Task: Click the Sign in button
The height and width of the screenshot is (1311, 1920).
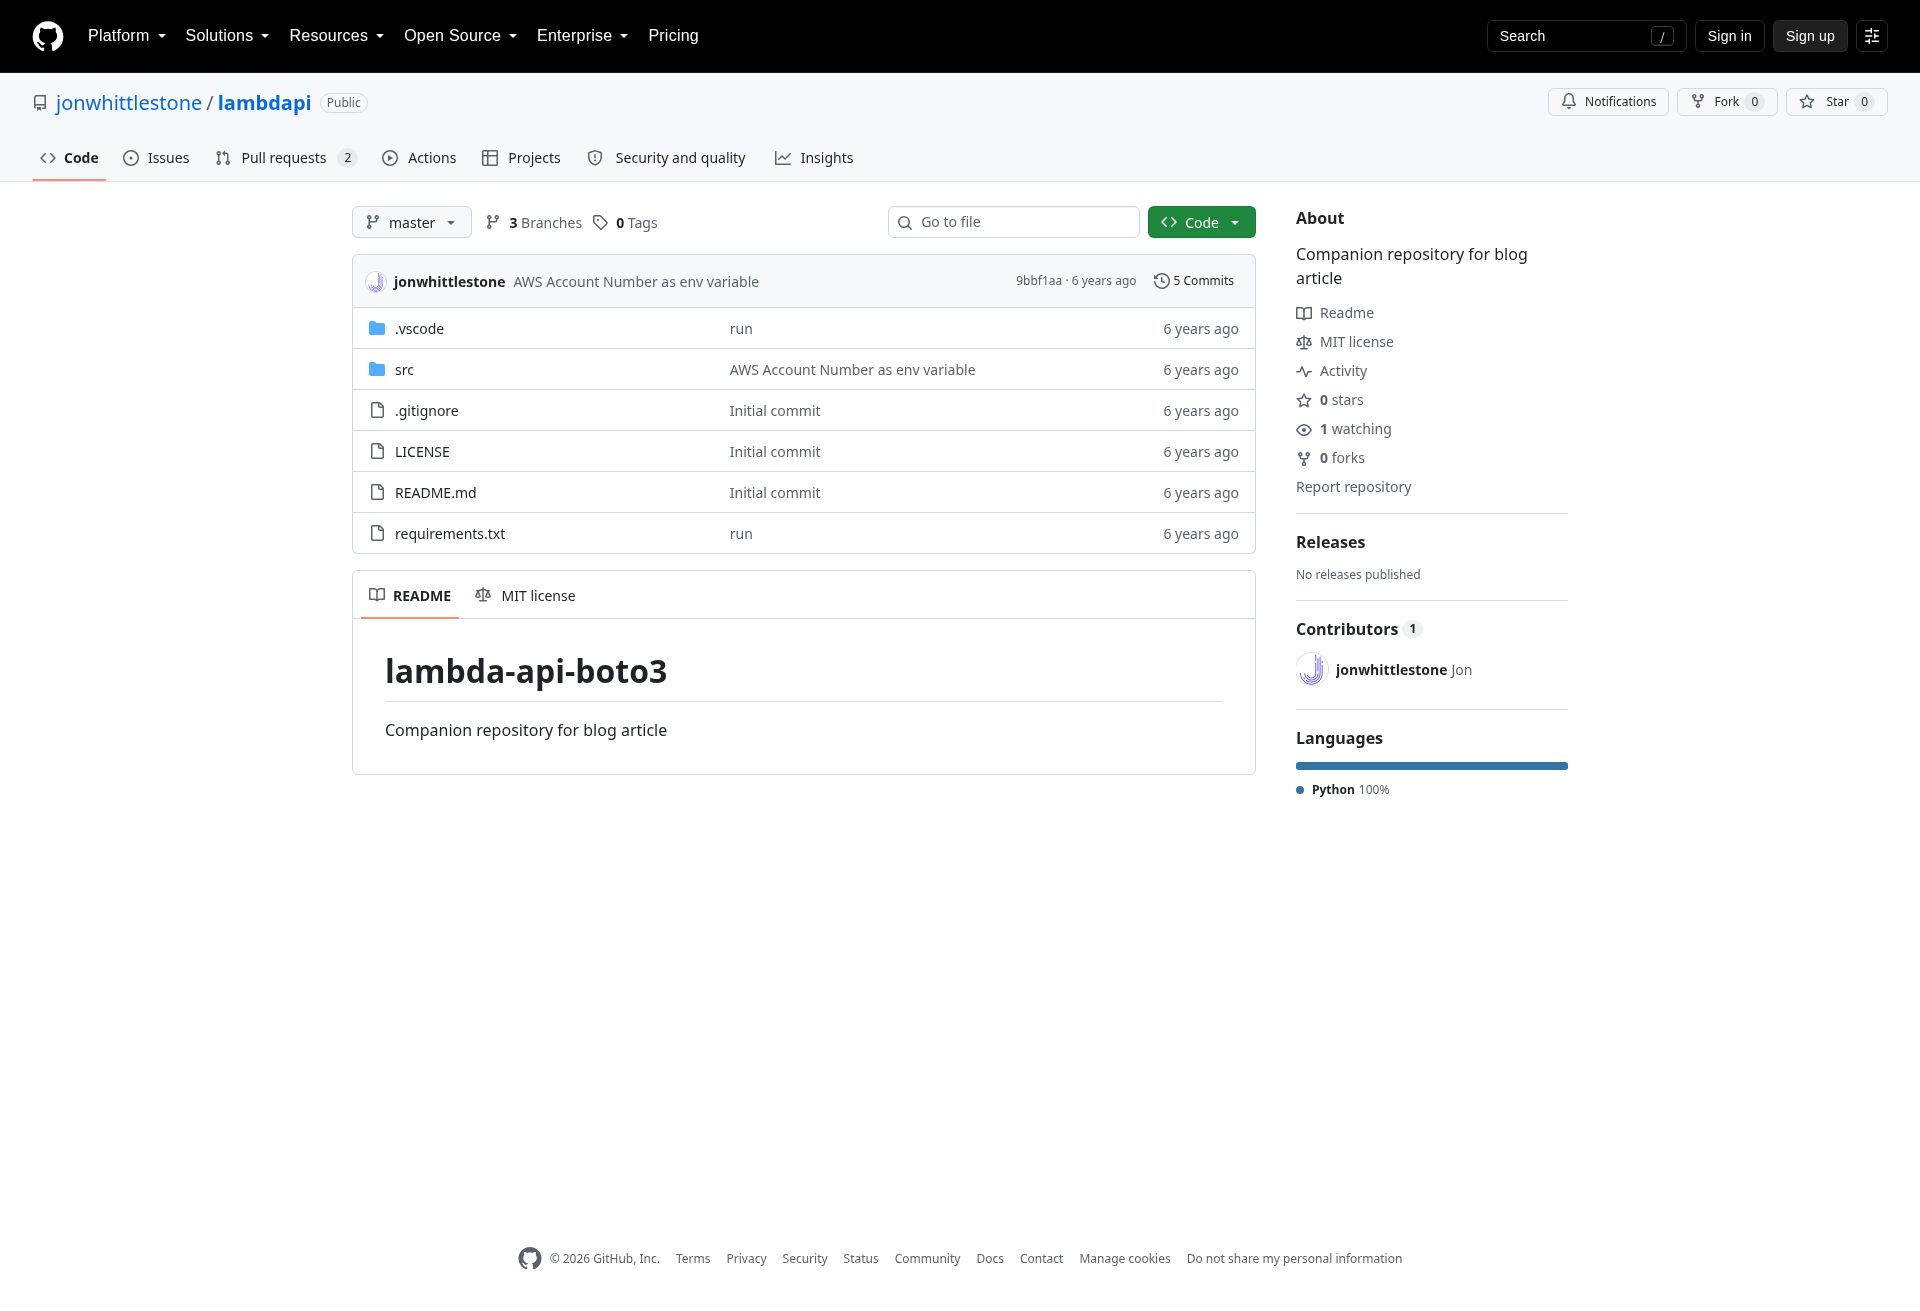Action: tap(1730, 36)
